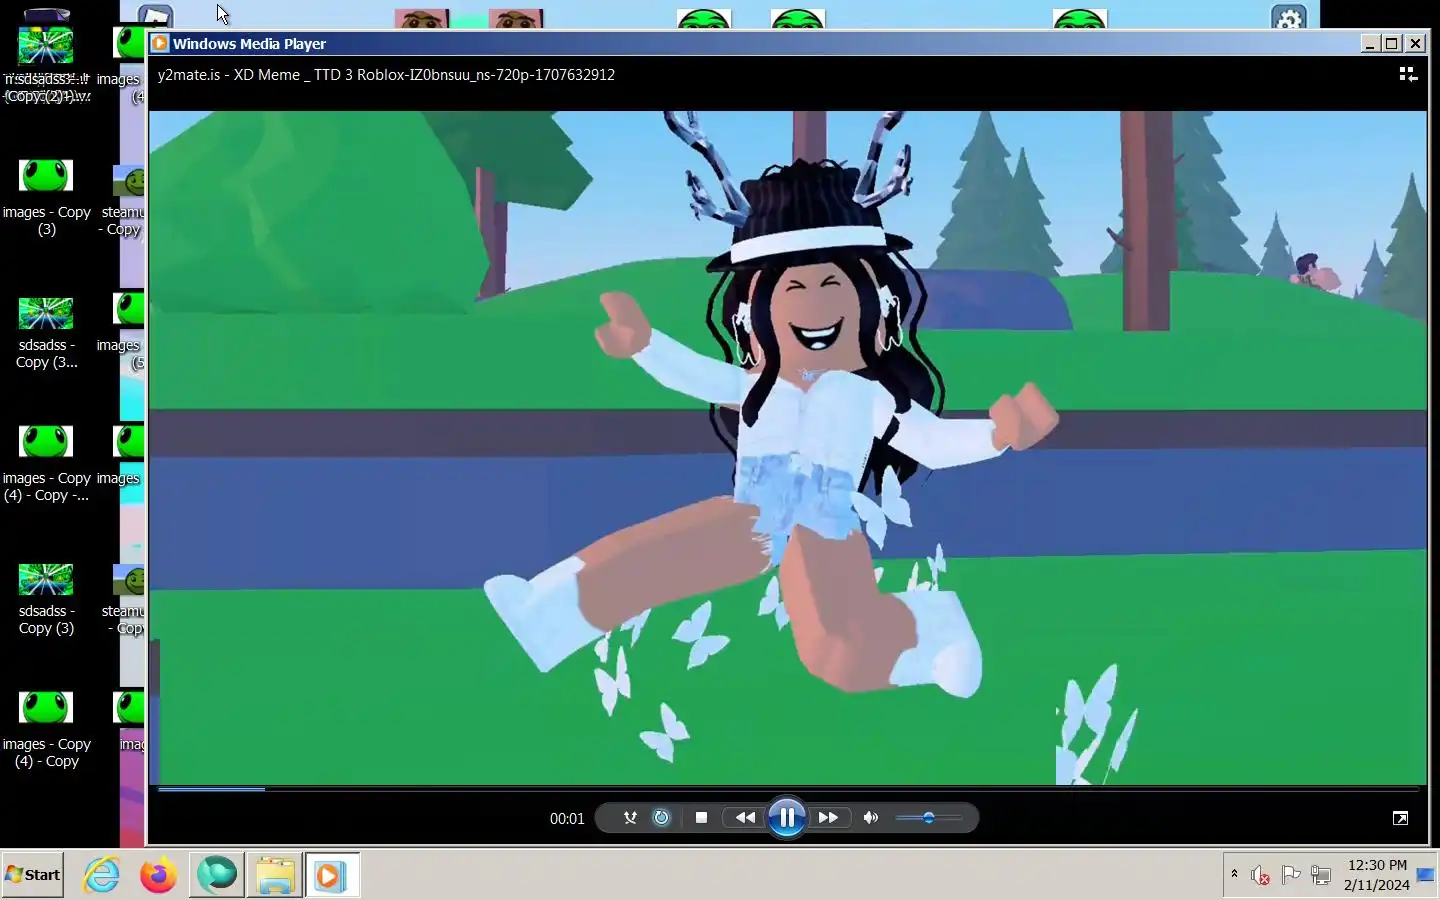The image size is (1440, 900).
Task: Click the seek bar above the playback controls
Action: [788, 790]
